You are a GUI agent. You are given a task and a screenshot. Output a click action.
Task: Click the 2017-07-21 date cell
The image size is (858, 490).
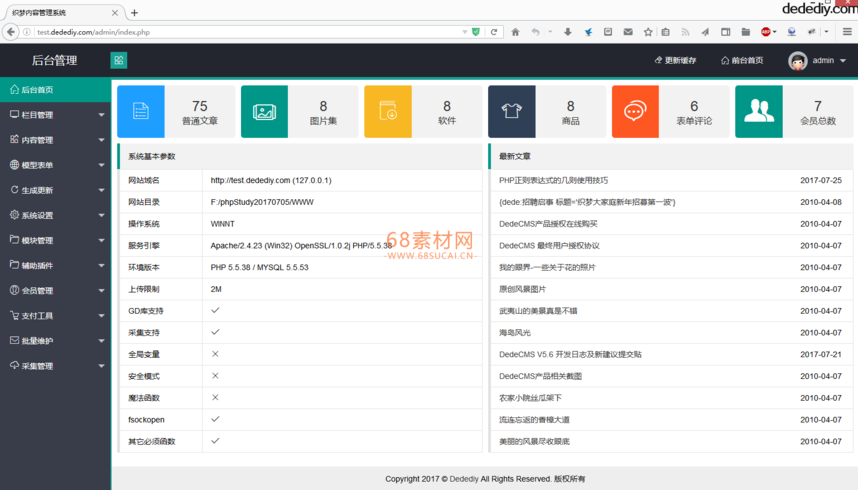point(821,354)
